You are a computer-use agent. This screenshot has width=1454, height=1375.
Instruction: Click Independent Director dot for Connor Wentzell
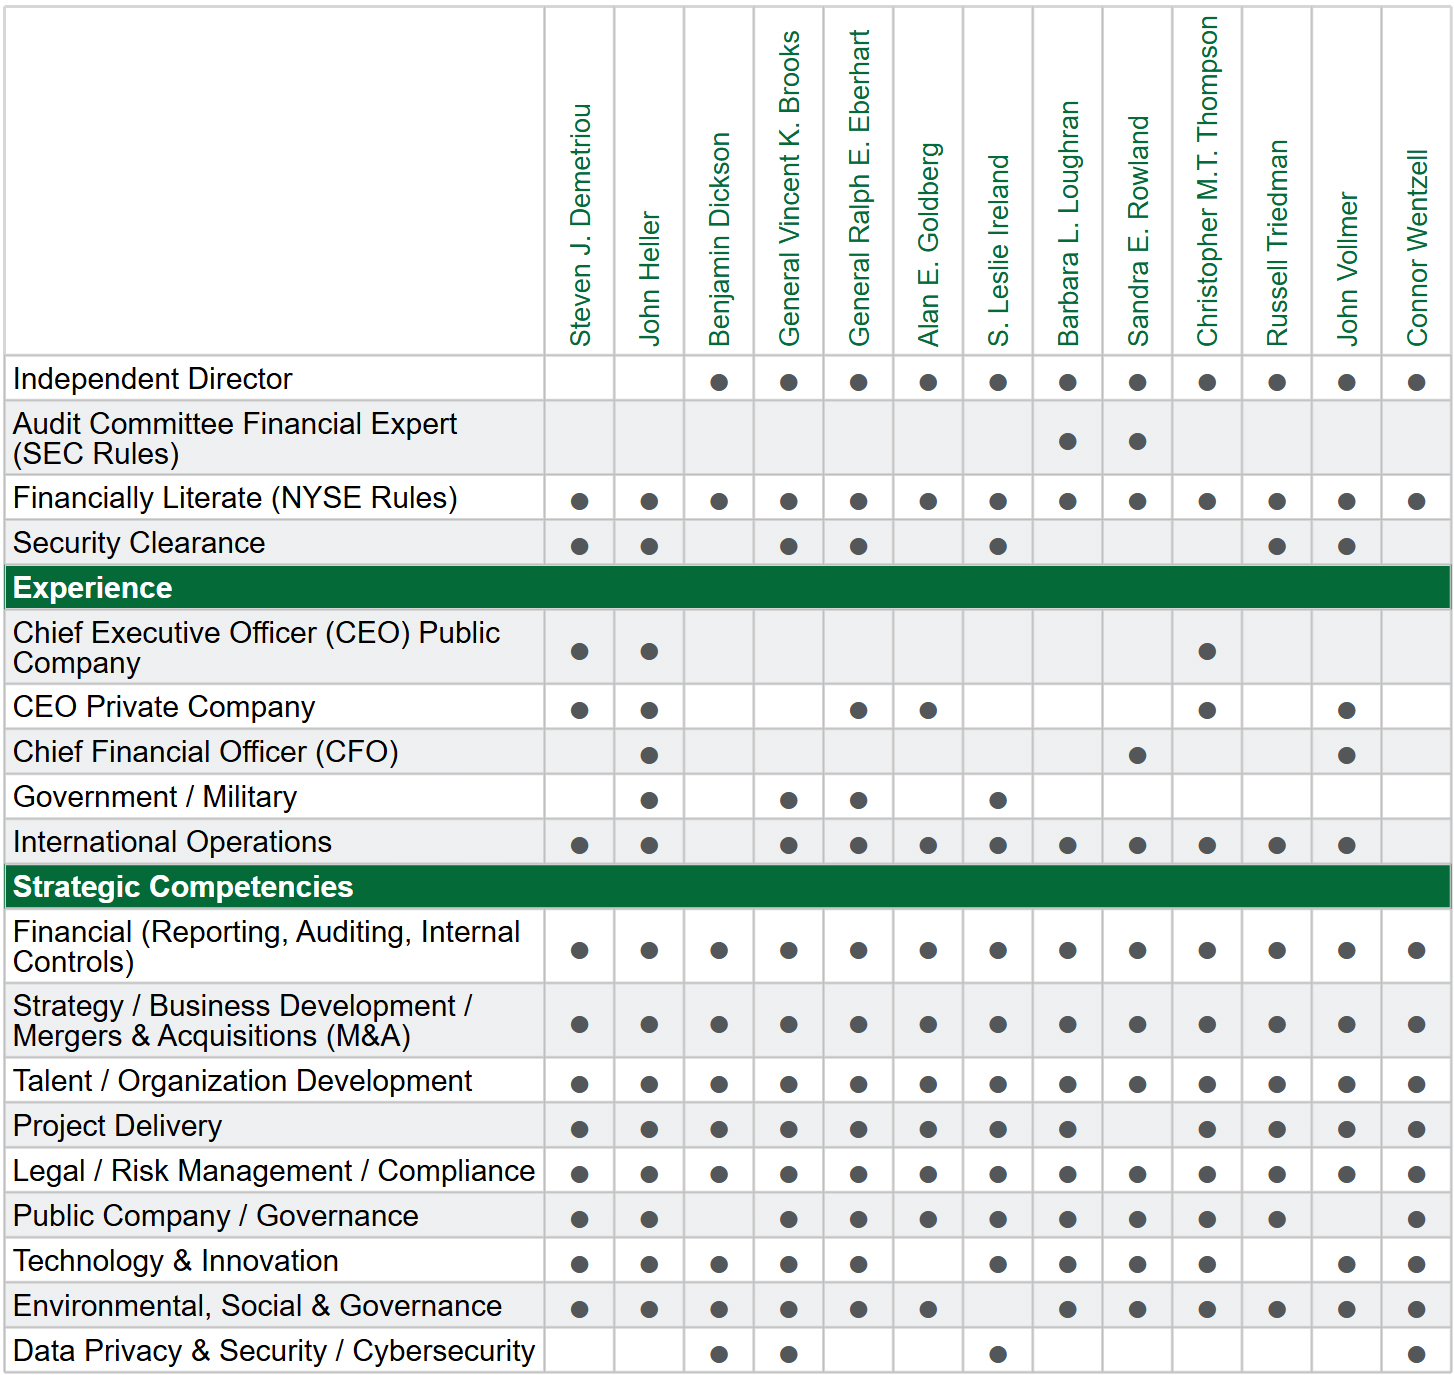(x=1417, y=382)
